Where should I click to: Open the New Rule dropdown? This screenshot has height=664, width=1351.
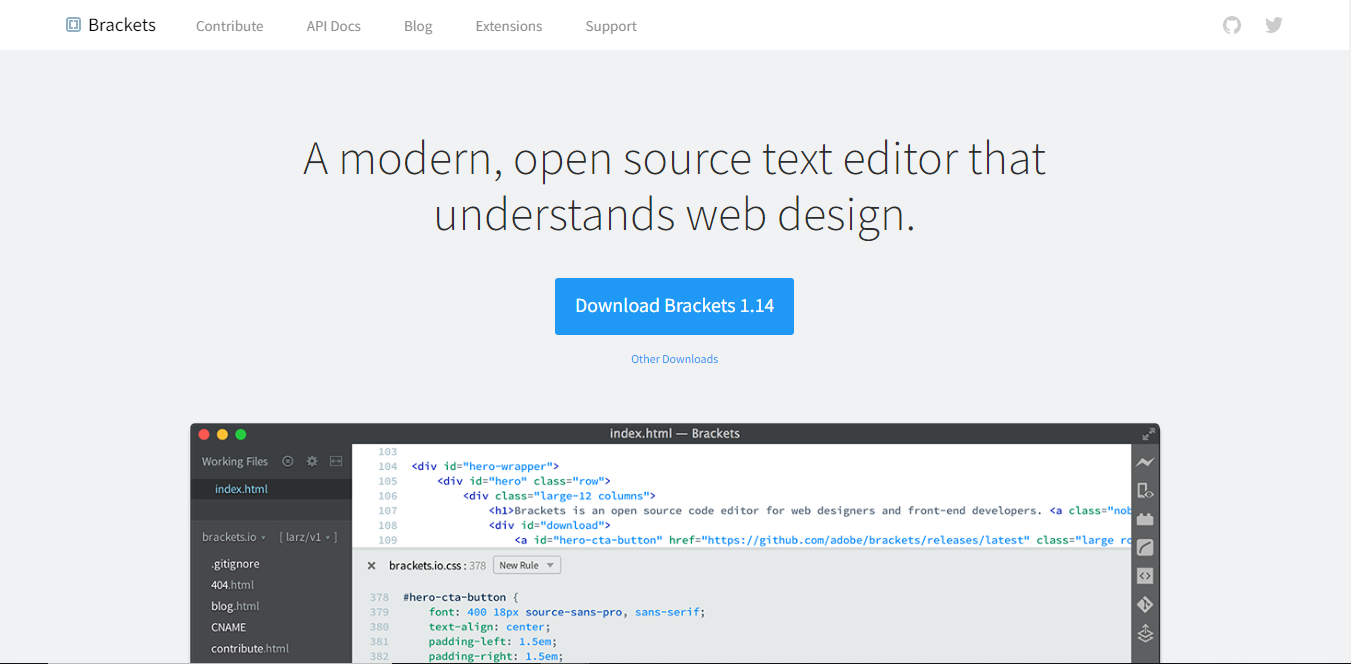click(x=527, y=564)
